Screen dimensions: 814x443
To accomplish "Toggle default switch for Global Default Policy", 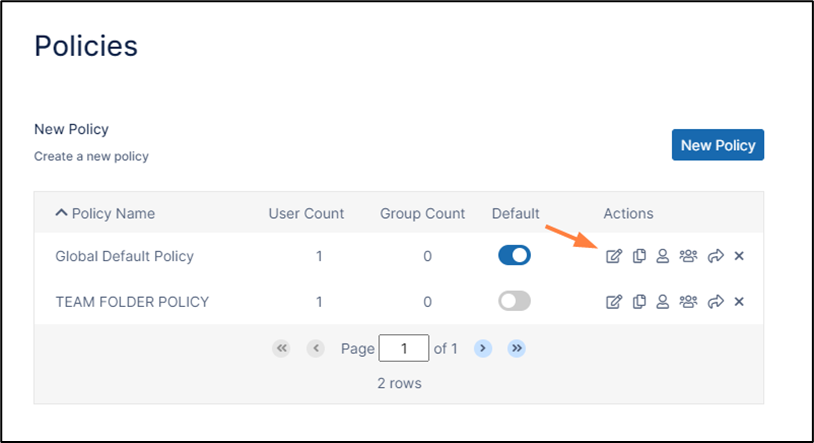I will [514, 256].
